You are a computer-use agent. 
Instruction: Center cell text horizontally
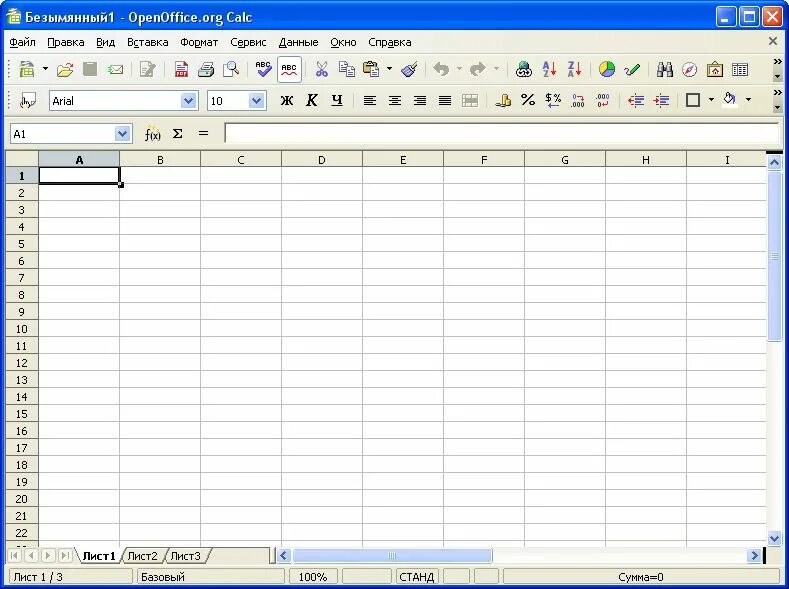pos(395,101)
